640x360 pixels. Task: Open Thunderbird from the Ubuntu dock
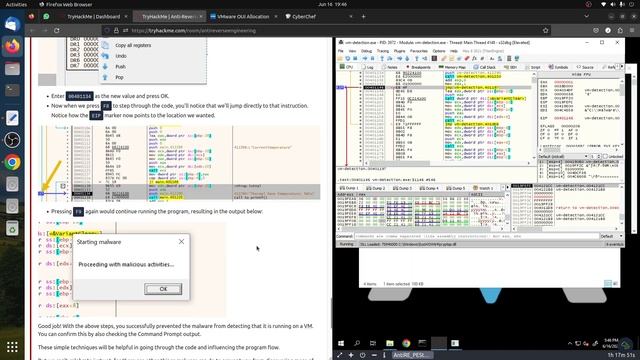(12, 24)
